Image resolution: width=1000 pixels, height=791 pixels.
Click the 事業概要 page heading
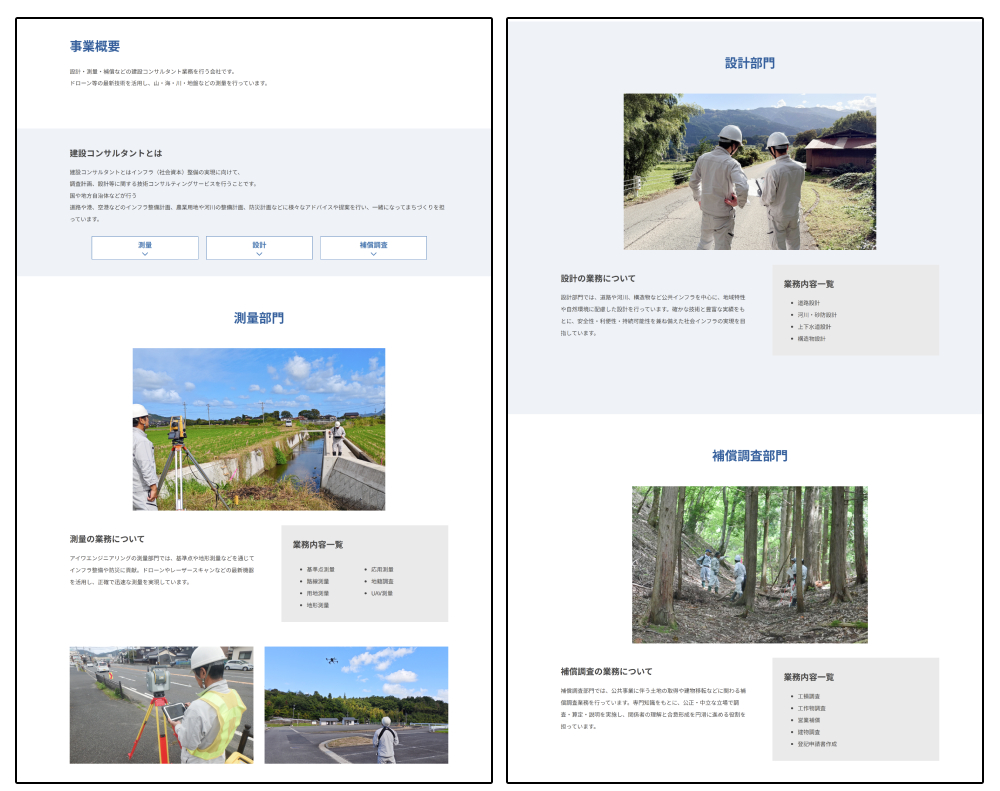click(95, 46)
